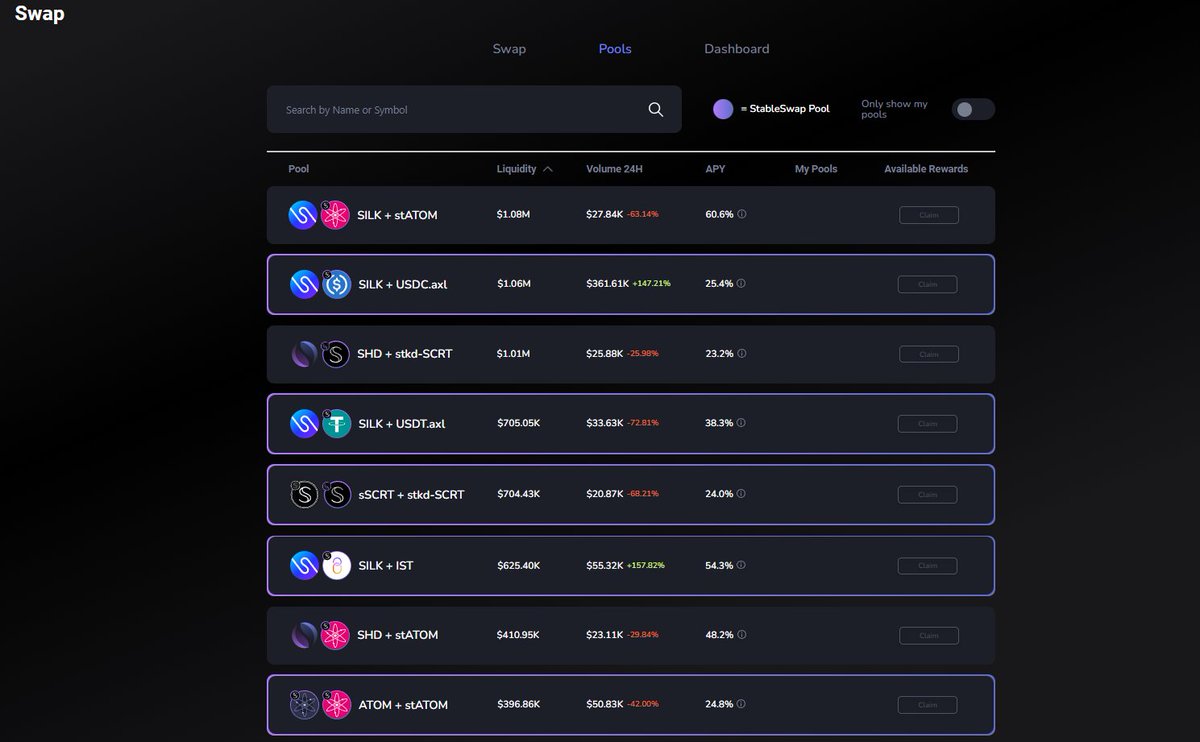Click the stATOM icon in SHD + stATOM row
The image size is (1200, 742).
(x=335, y=635)
